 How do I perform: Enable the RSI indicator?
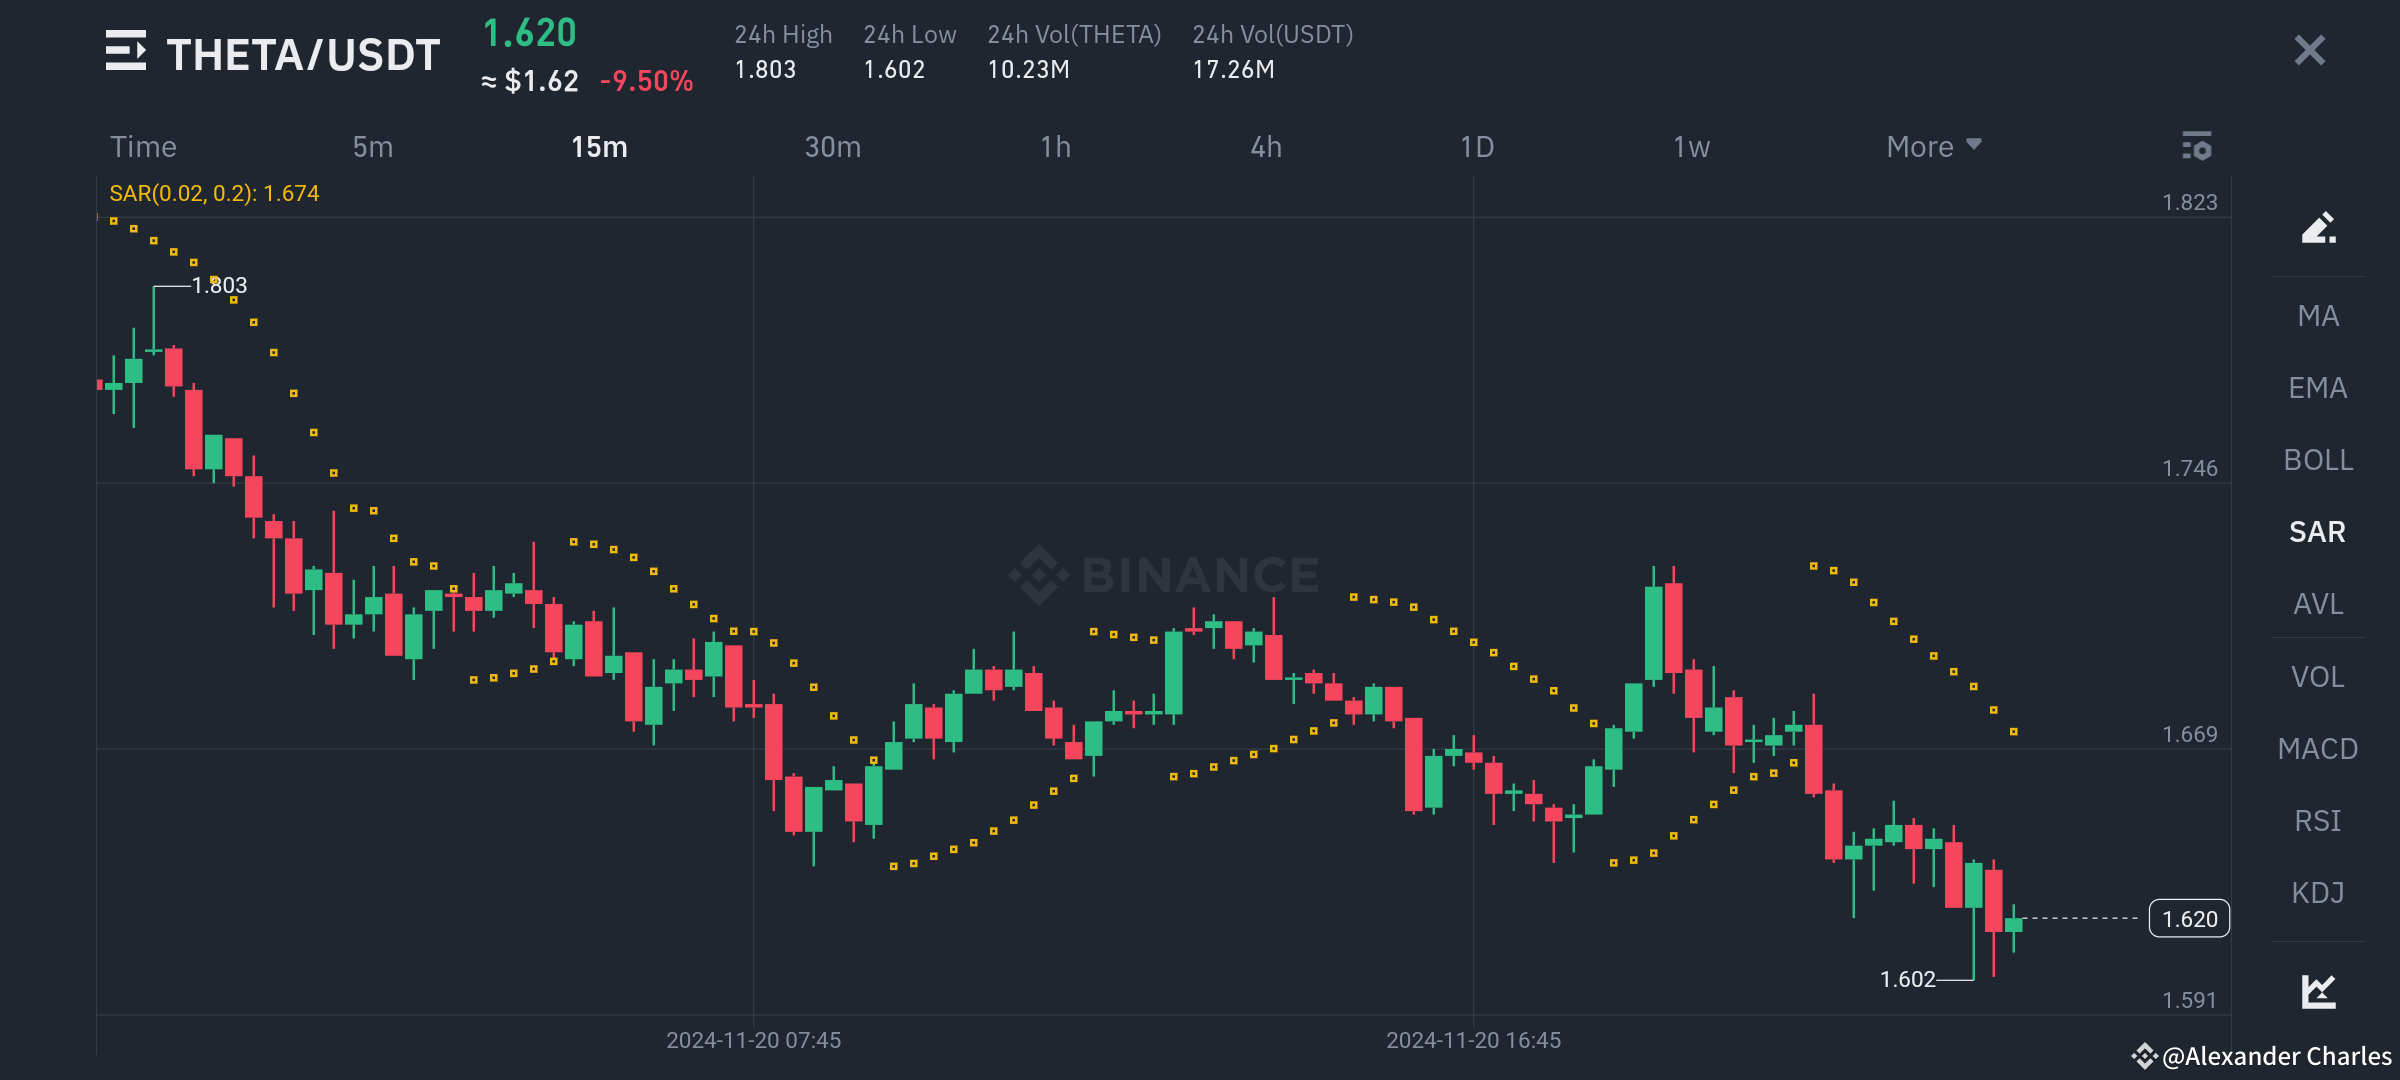tap(2318, 820)
